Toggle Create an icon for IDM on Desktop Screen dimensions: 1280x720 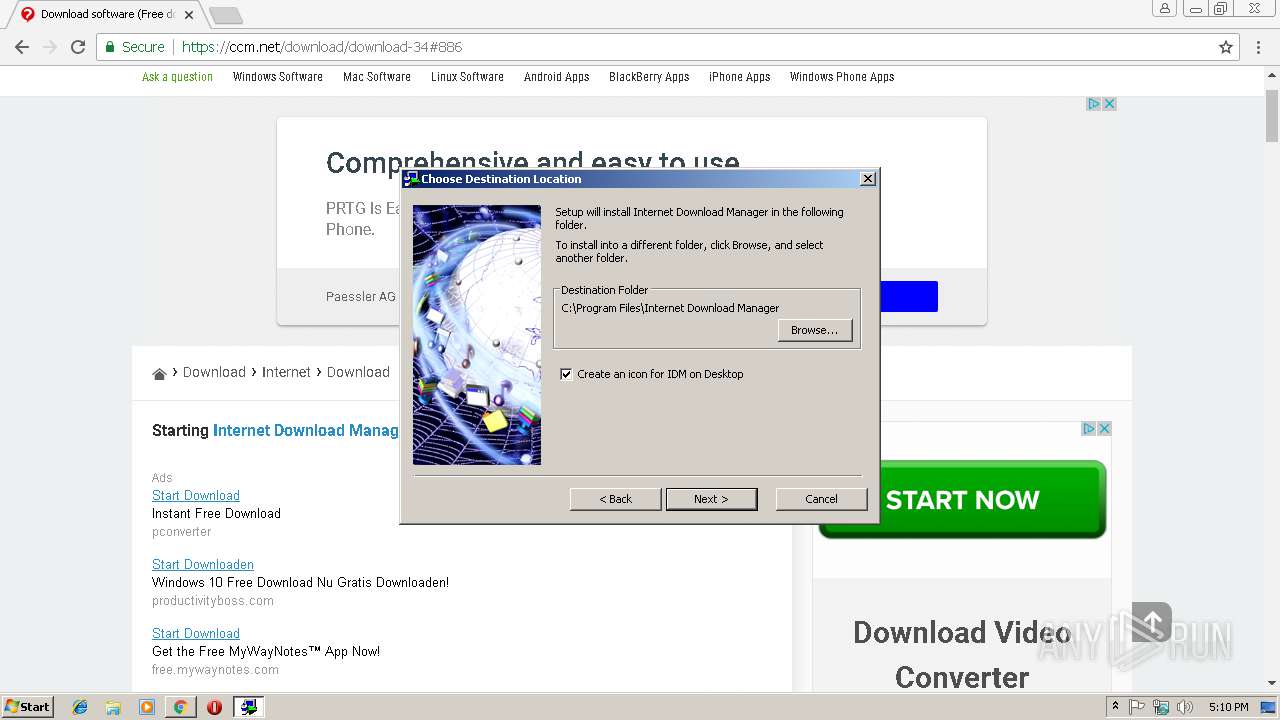click(566, 374)
